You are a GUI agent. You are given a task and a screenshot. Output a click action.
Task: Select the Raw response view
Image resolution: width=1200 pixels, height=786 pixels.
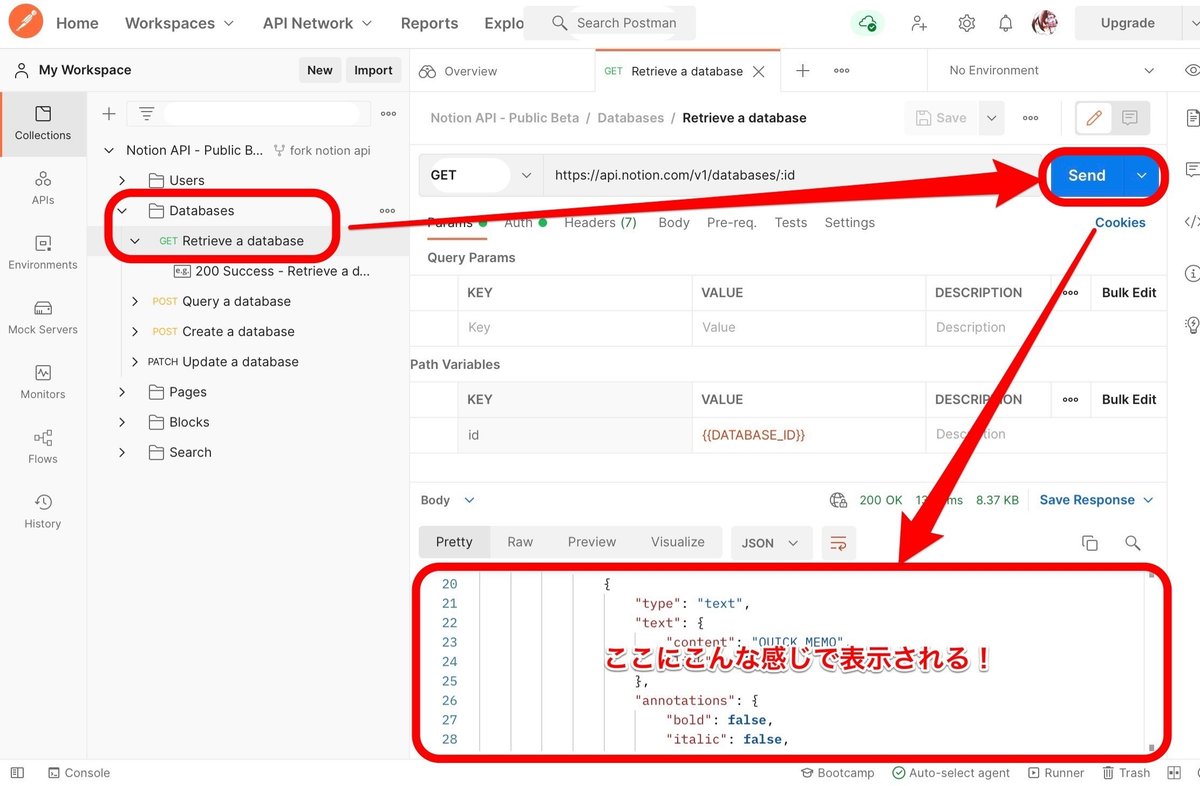click(x=520, y=542)
